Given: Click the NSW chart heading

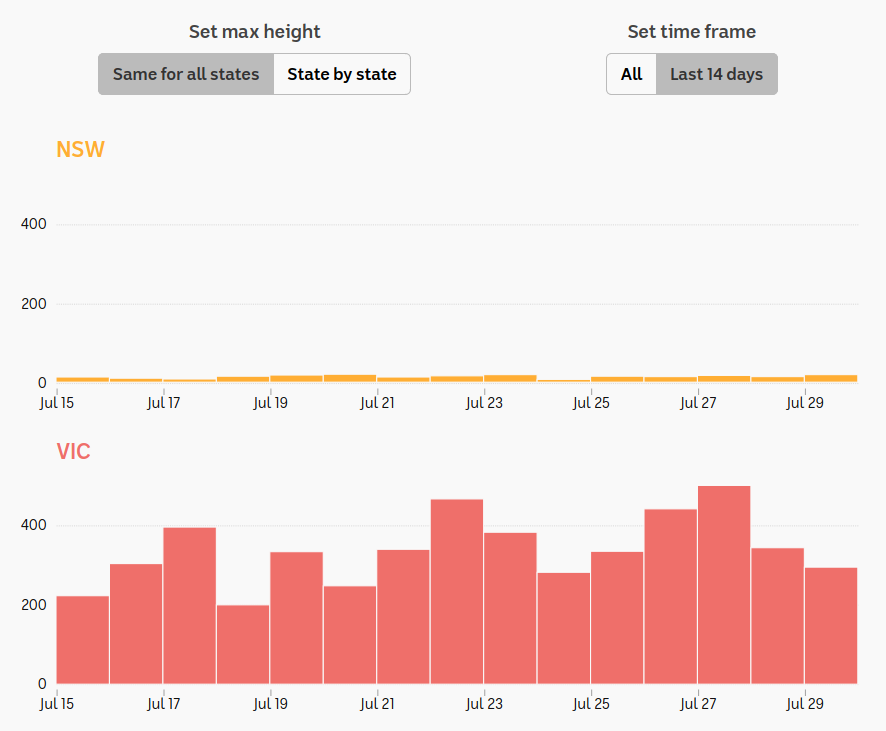Looking at the screenshot, I should [80, 149].
